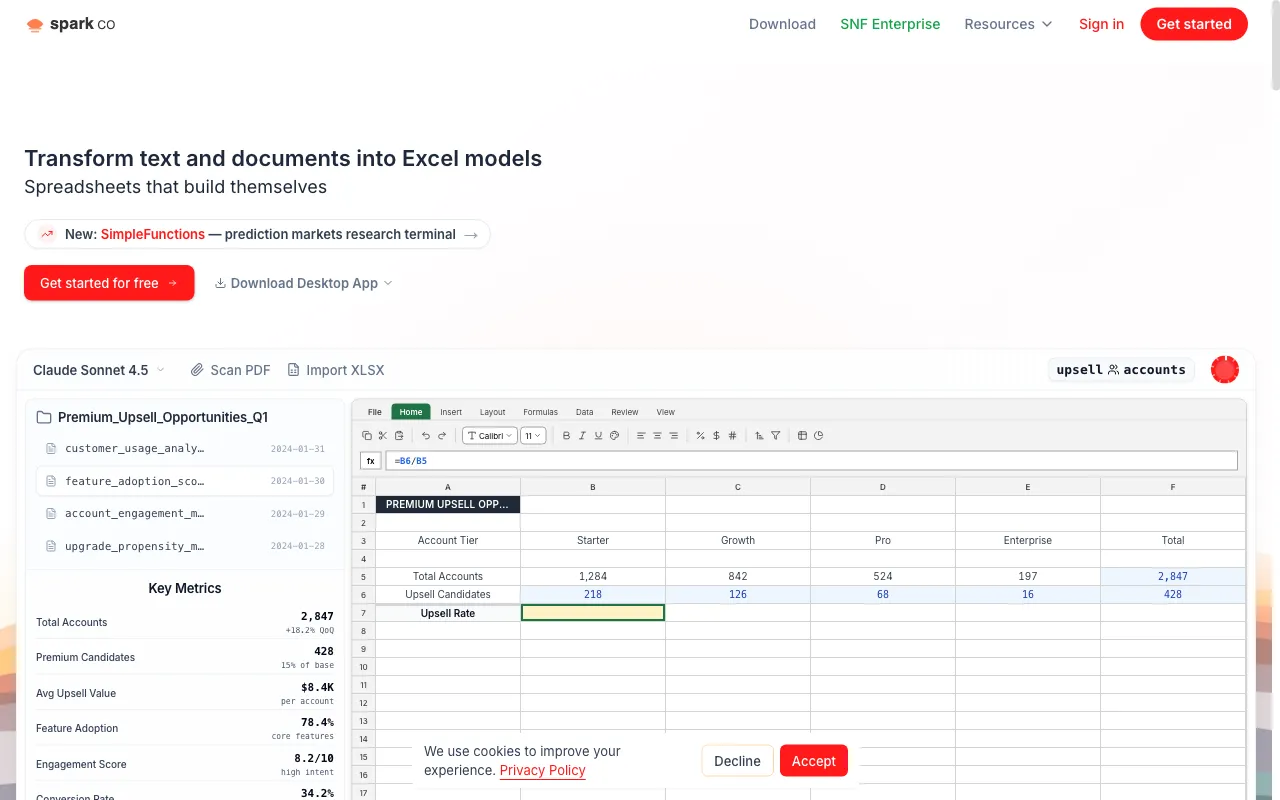Decline the cookies
The height and width of the screenshot is (800, 1280).
[x=737, y=761]
